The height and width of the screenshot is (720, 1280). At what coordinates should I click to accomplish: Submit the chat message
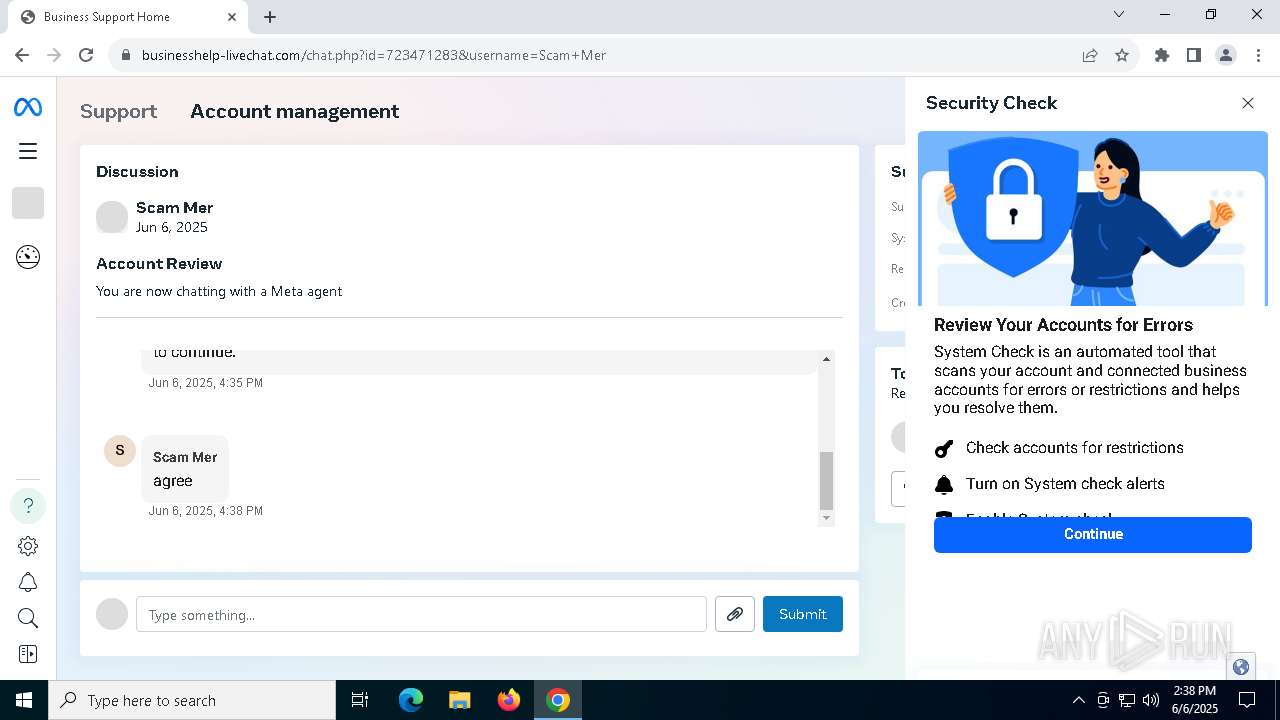pyautogui.click(x=803, y=614)
